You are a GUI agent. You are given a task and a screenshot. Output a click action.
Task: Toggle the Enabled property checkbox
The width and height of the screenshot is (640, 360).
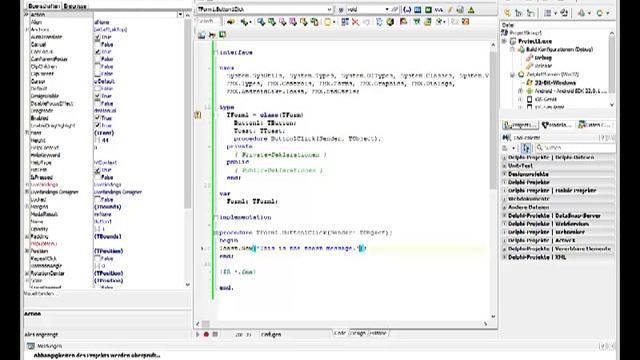(x=97, y=118)
